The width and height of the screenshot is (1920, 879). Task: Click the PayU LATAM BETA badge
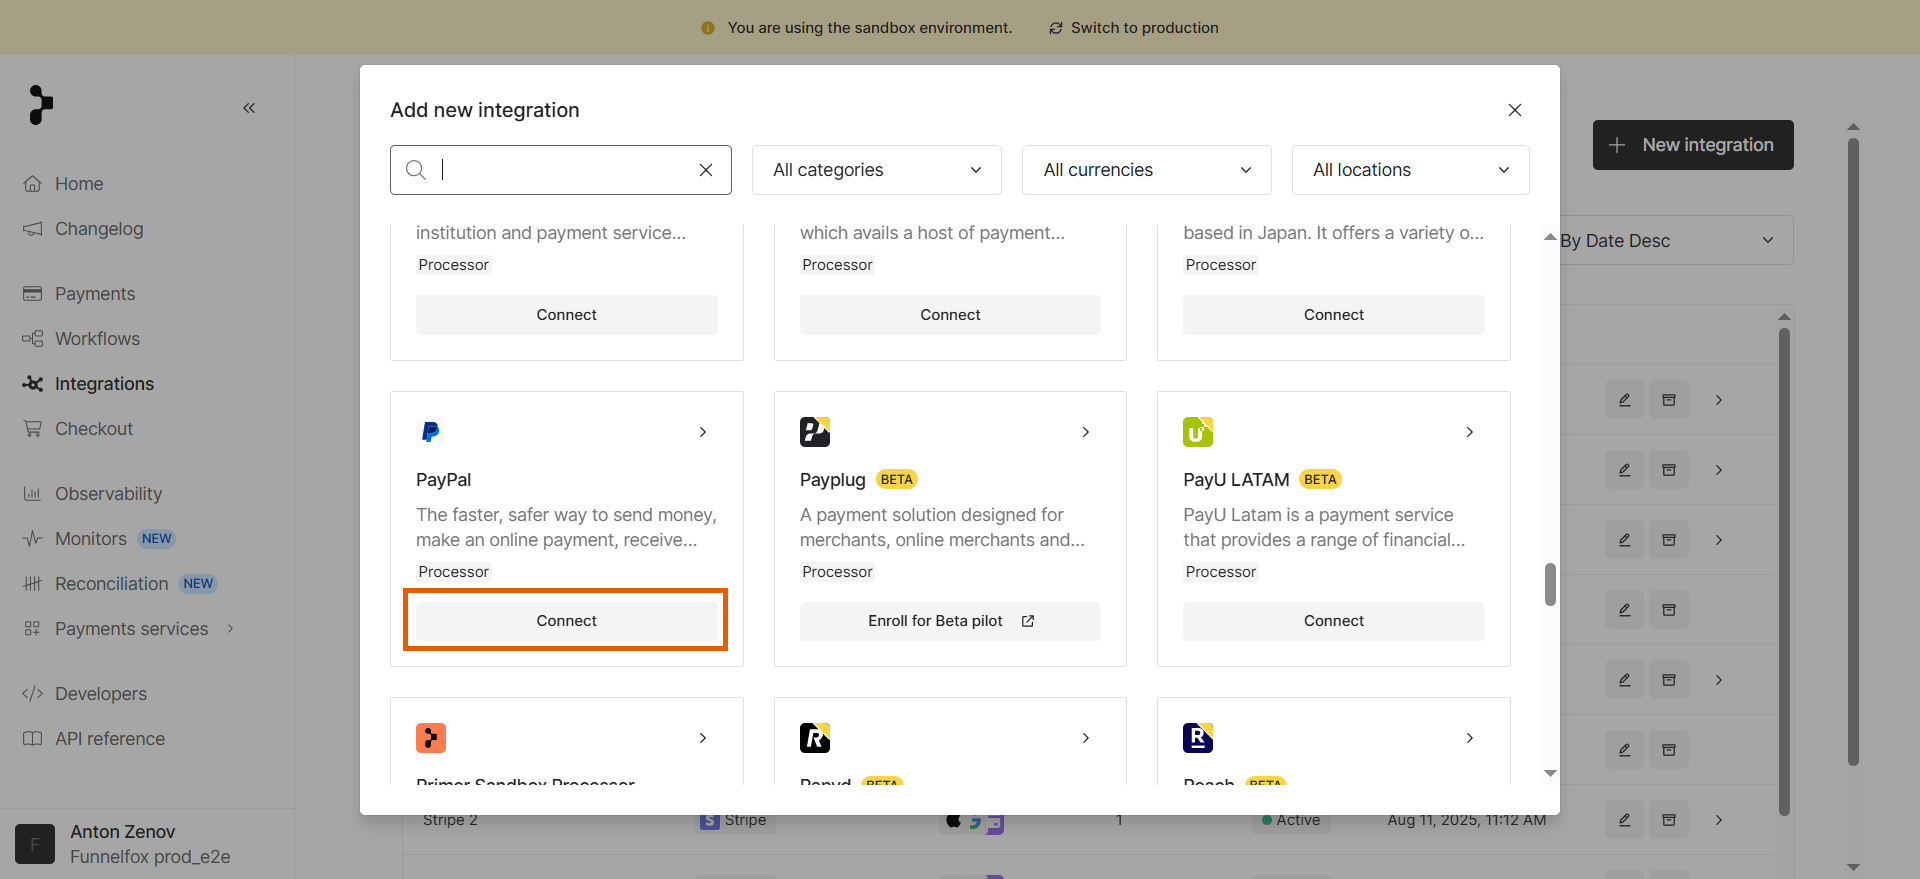(x=1321, y=480)
